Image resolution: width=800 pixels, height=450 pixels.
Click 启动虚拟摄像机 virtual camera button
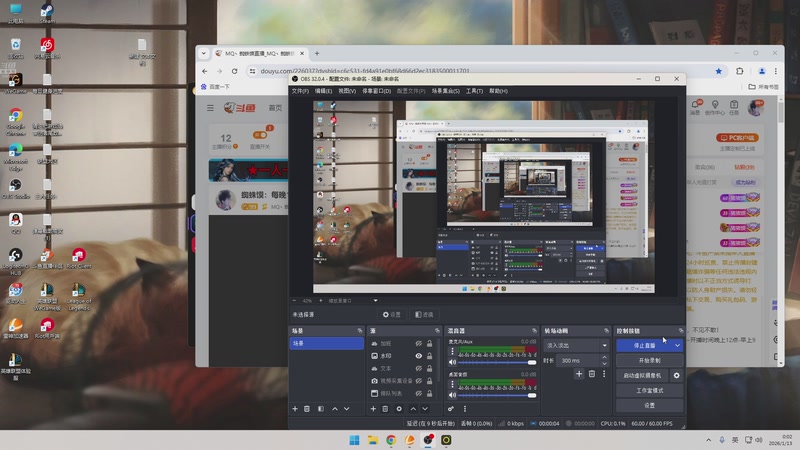tap(642, 376)
